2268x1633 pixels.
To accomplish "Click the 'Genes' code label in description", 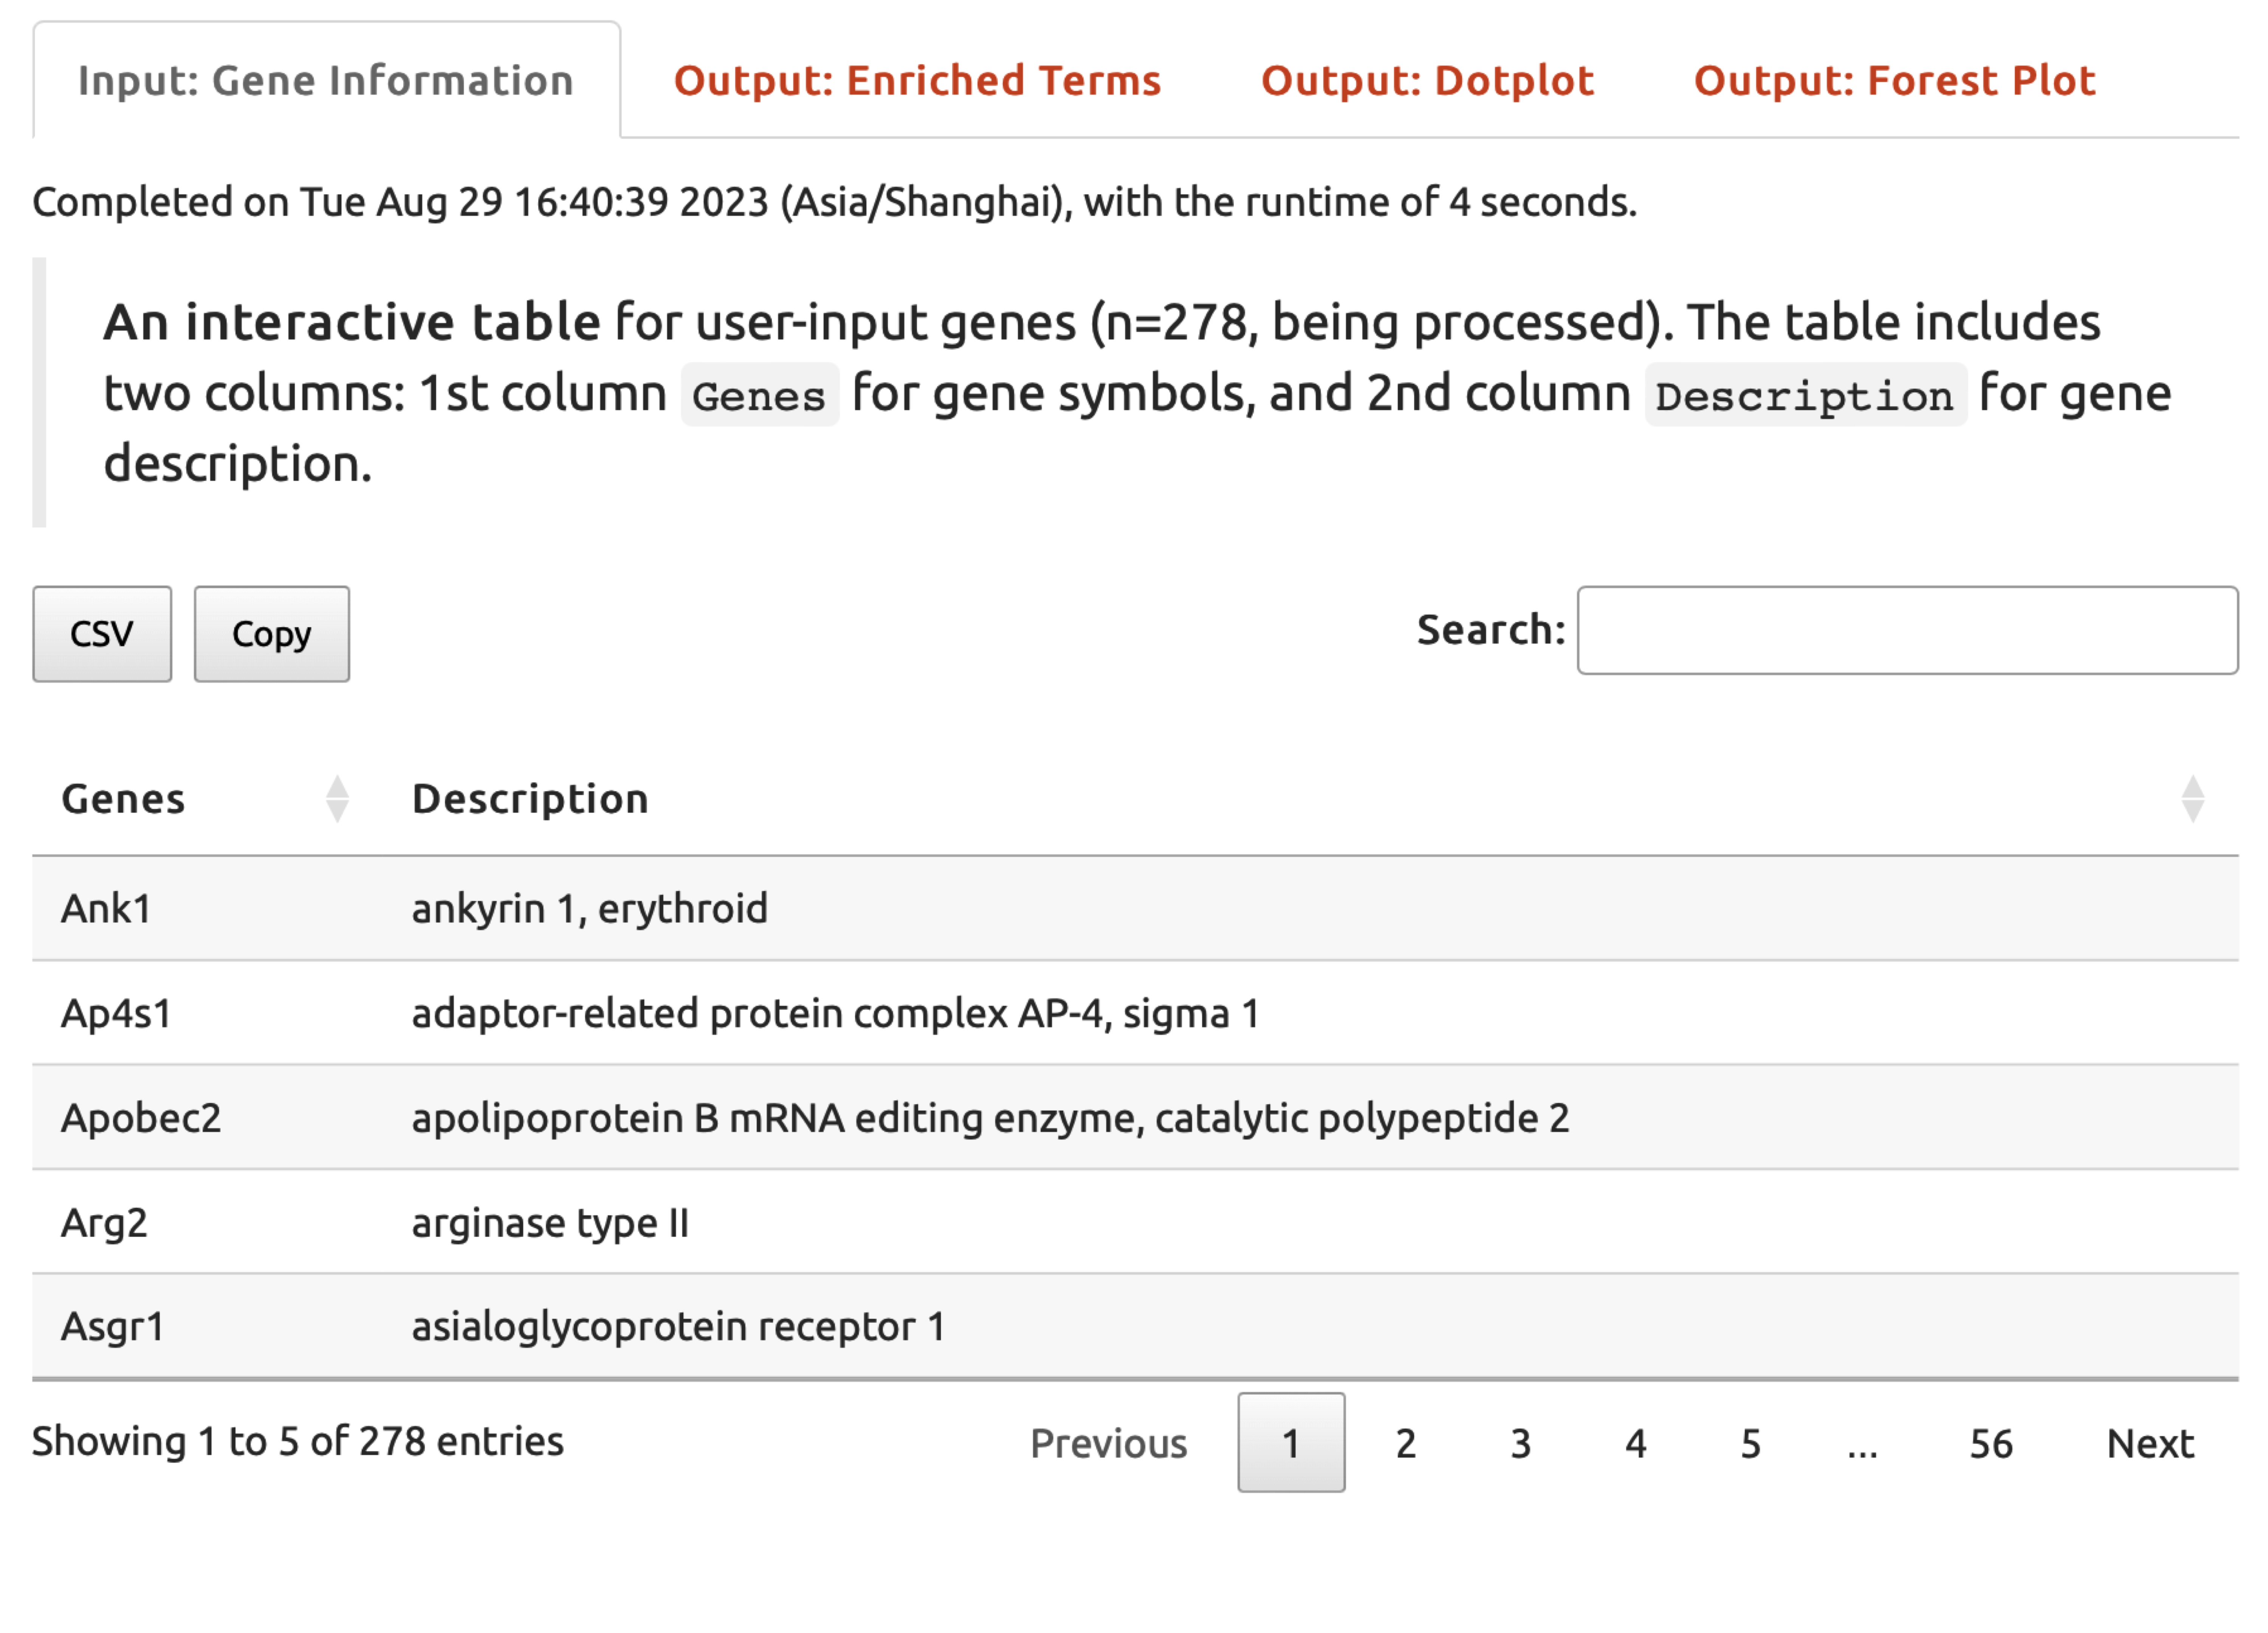I will [760, 395].
